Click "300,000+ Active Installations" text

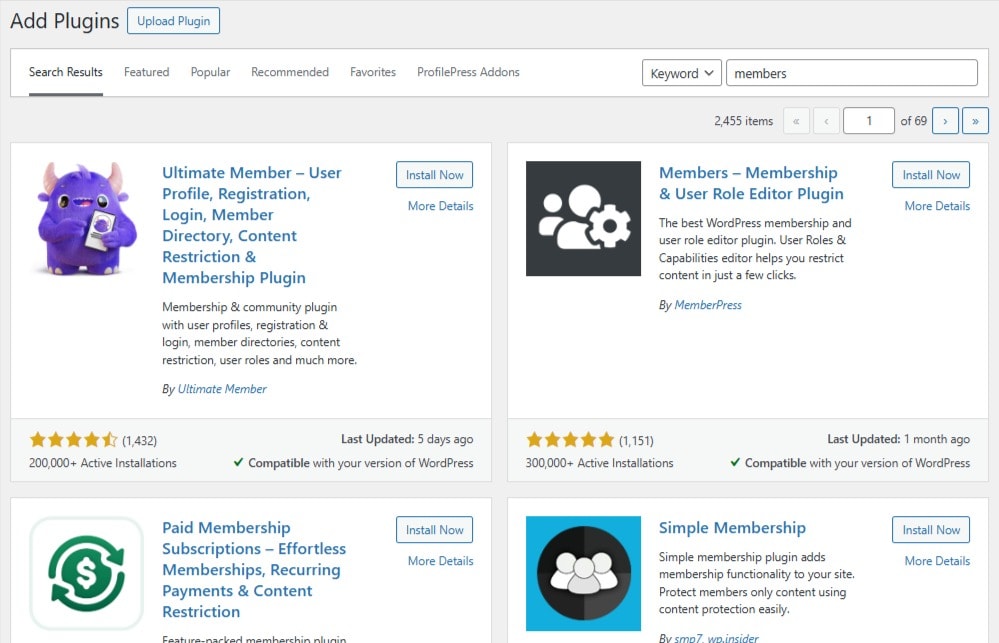[x=599, y=463]
